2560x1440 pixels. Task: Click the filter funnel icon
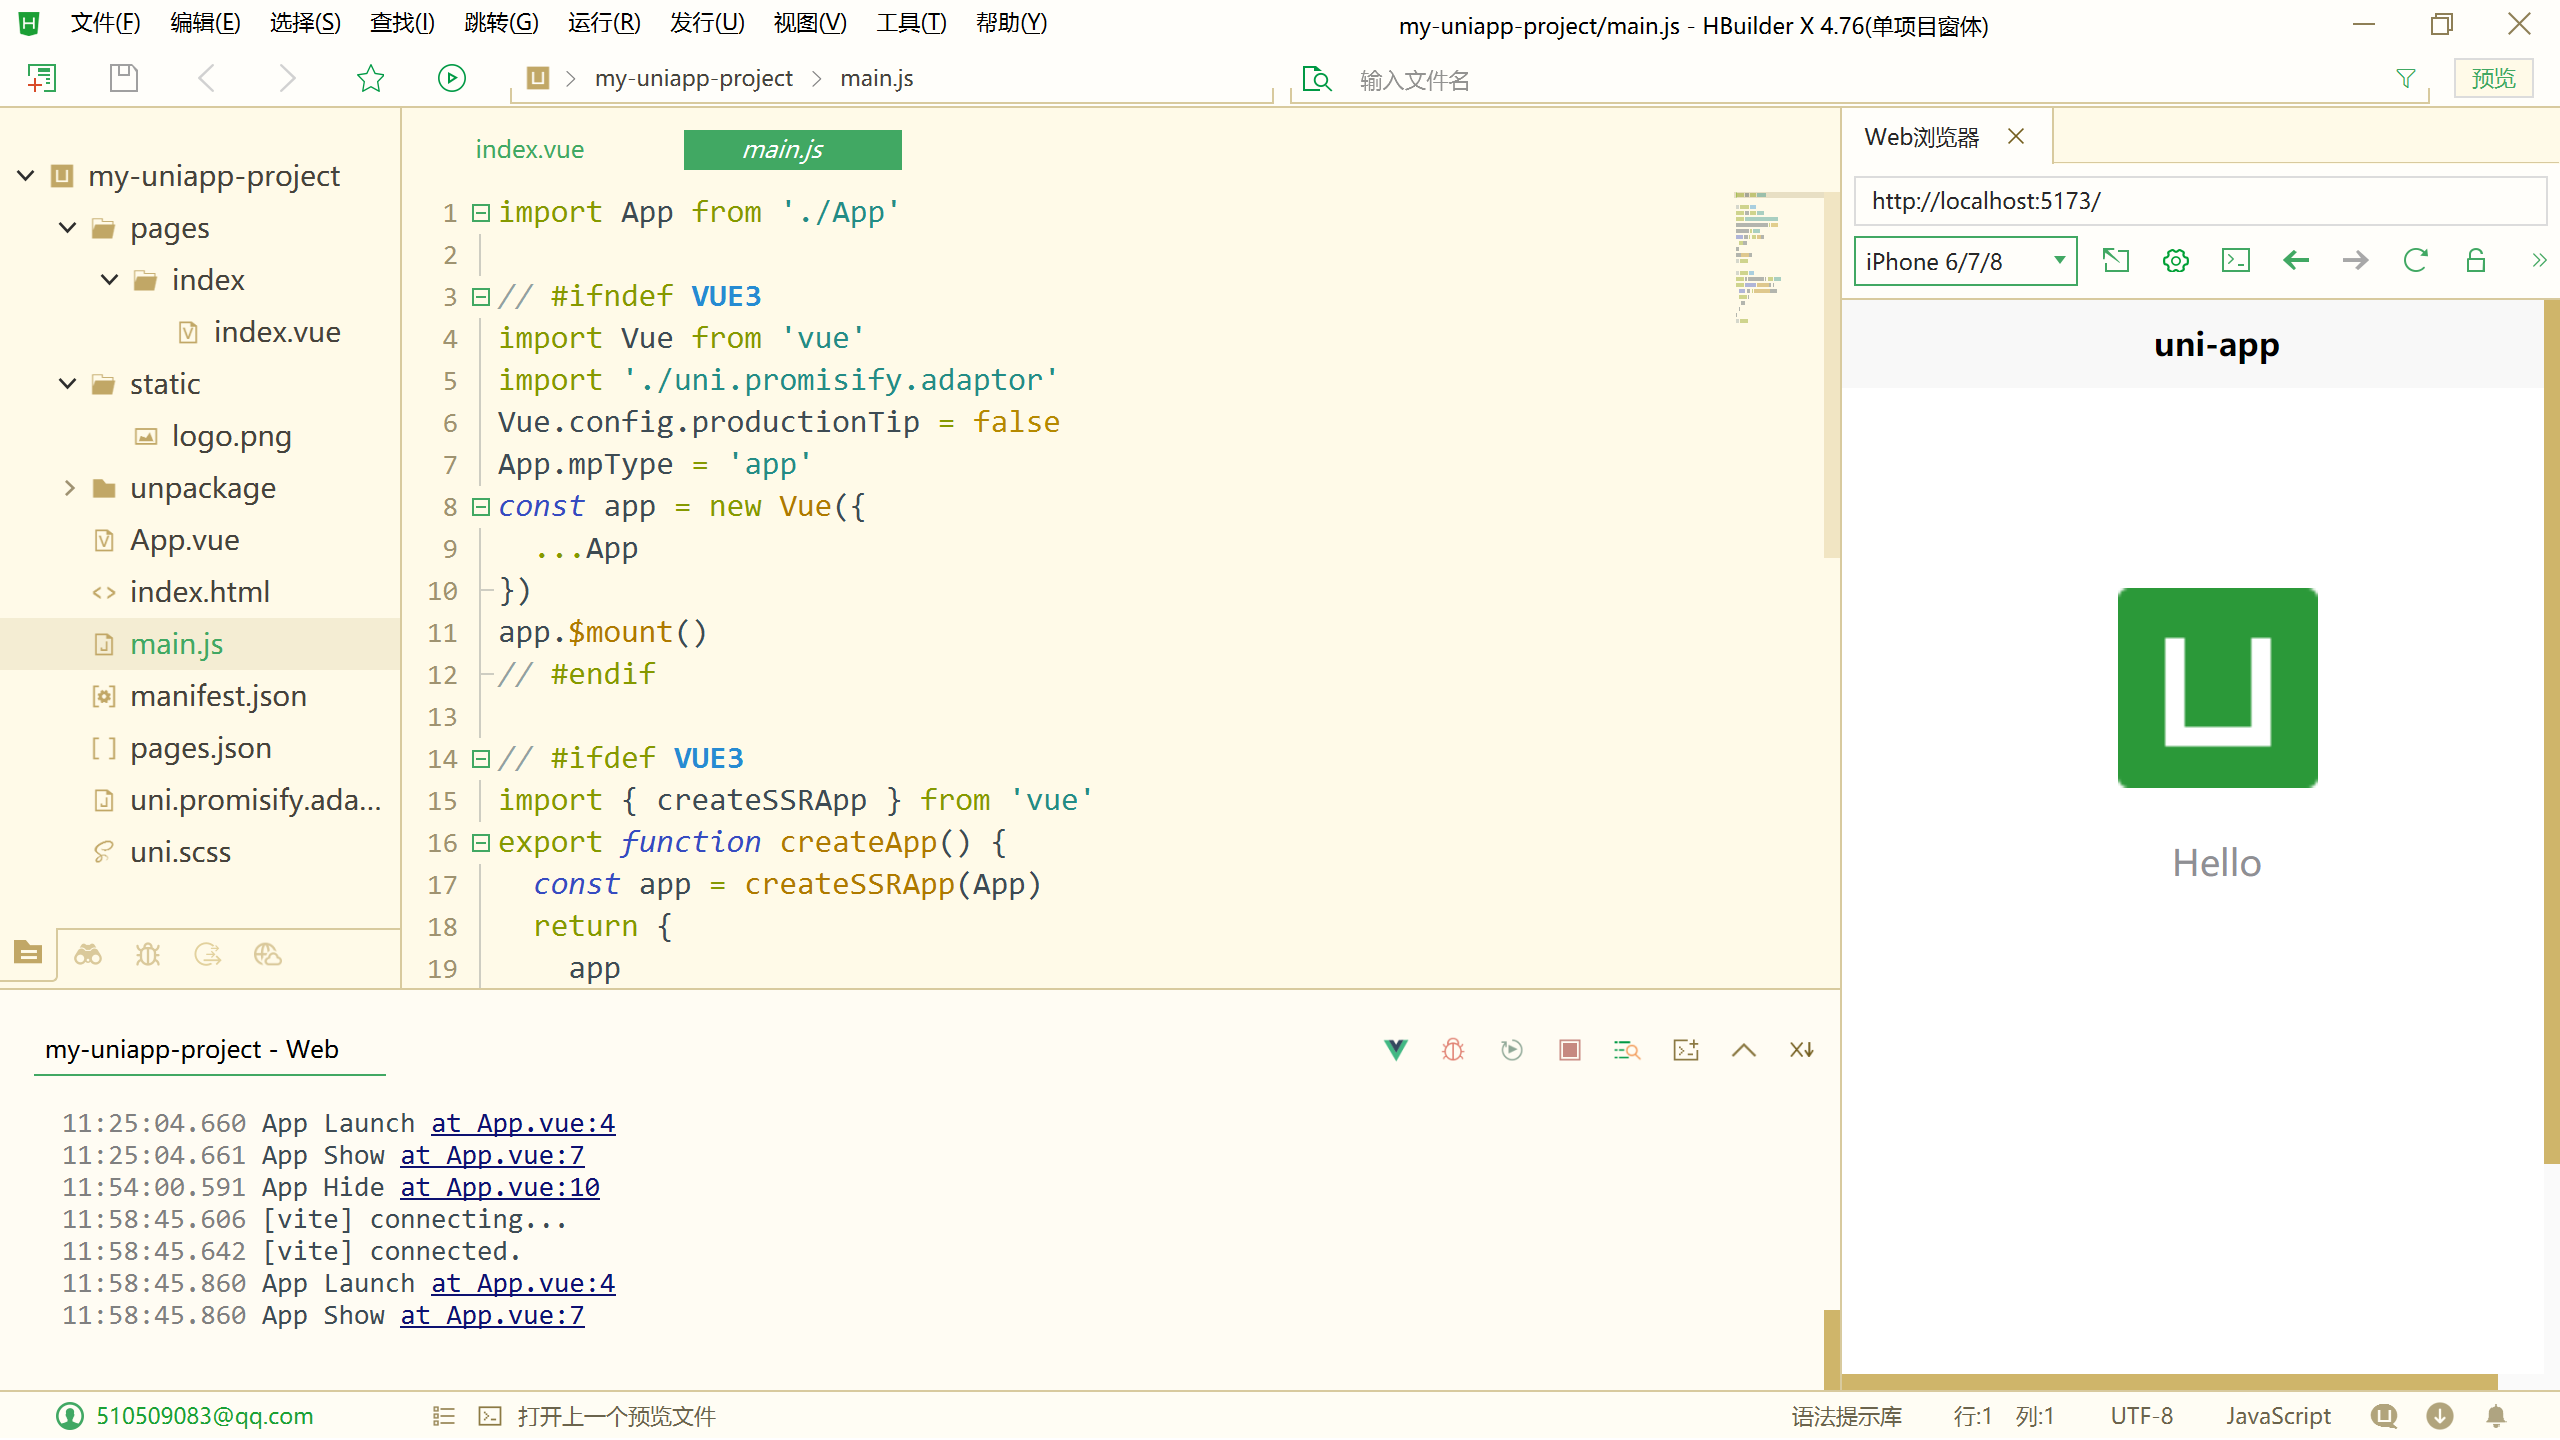click(x=2406, y=78)
